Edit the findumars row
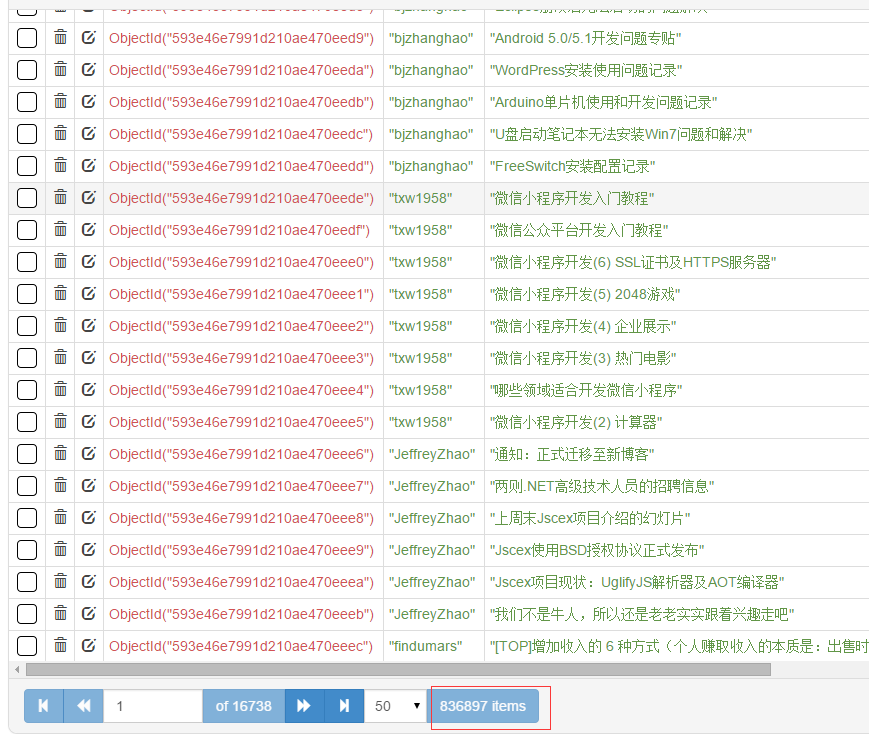The width and height of the screenshot is (869, 734). coord(89,646)
